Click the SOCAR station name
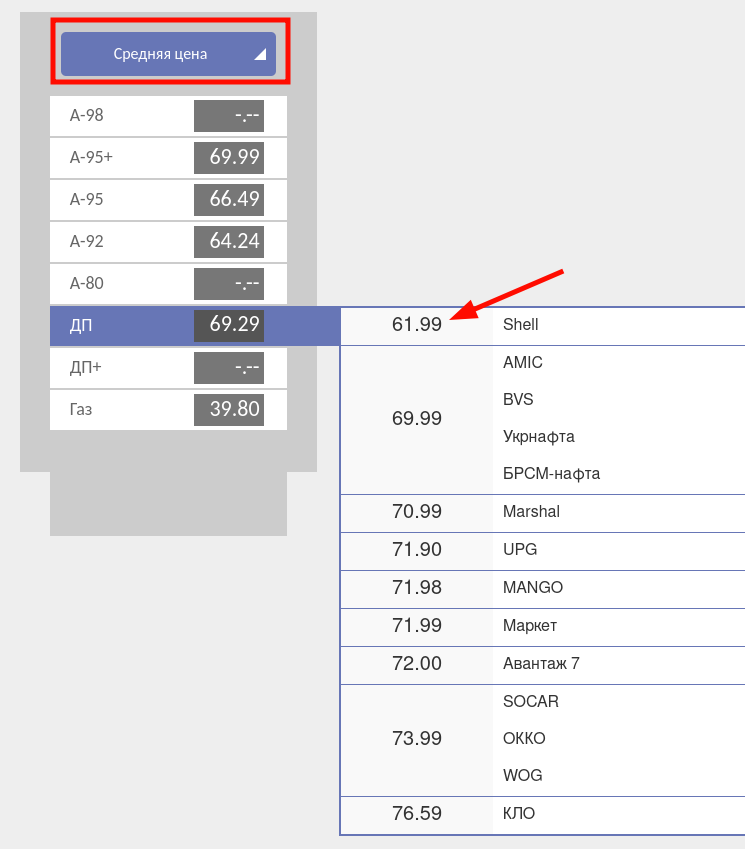Image resolution: width=745 pixels, height=849 pixels. pos(530,702)
